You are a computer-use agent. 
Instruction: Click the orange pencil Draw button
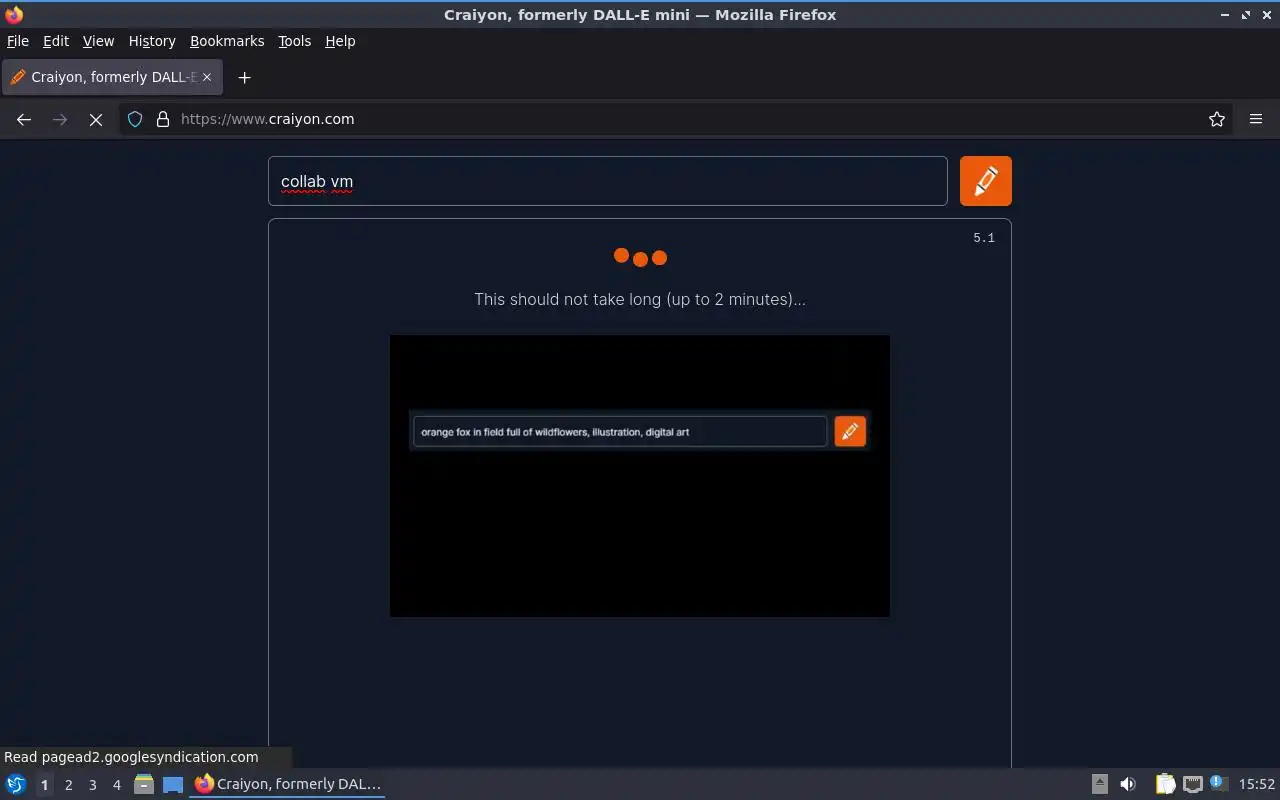tap(985, 181)
